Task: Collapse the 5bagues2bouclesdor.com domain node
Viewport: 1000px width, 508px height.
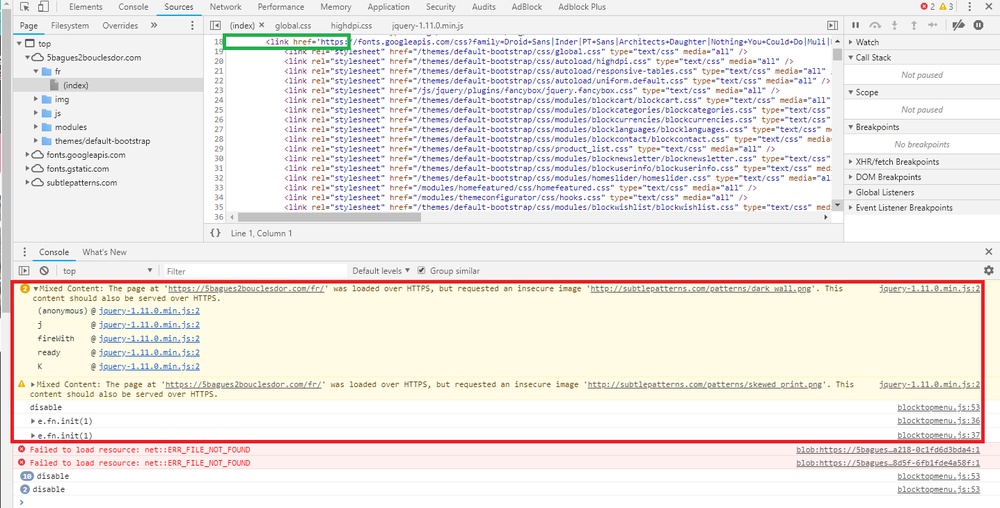Action: point(27,57)
